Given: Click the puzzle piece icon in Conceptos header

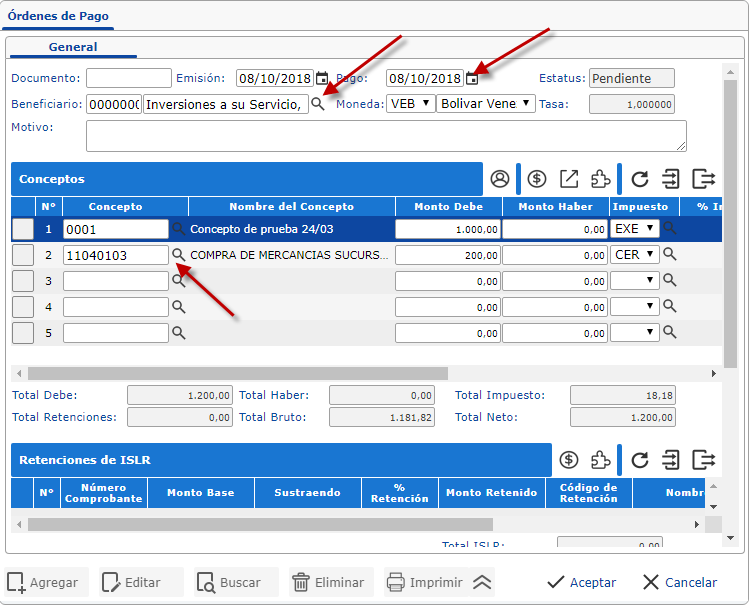Looking at the screenshot, I should click(600, 179).
